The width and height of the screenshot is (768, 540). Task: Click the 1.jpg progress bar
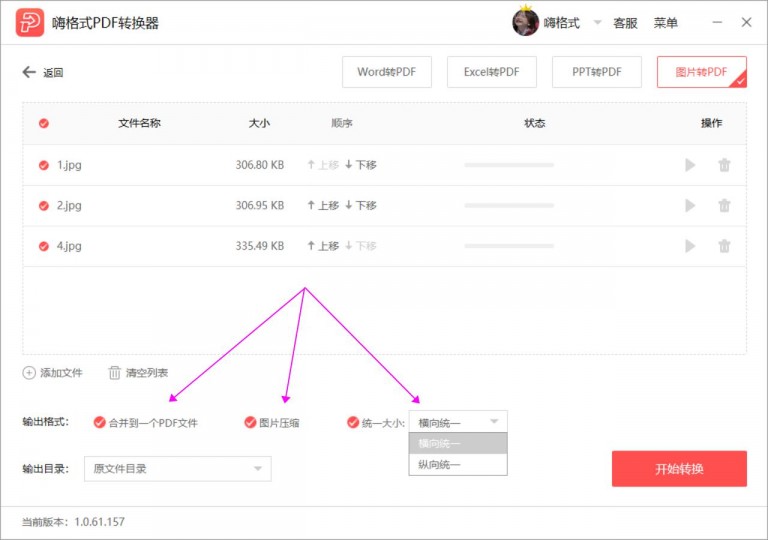509,165
